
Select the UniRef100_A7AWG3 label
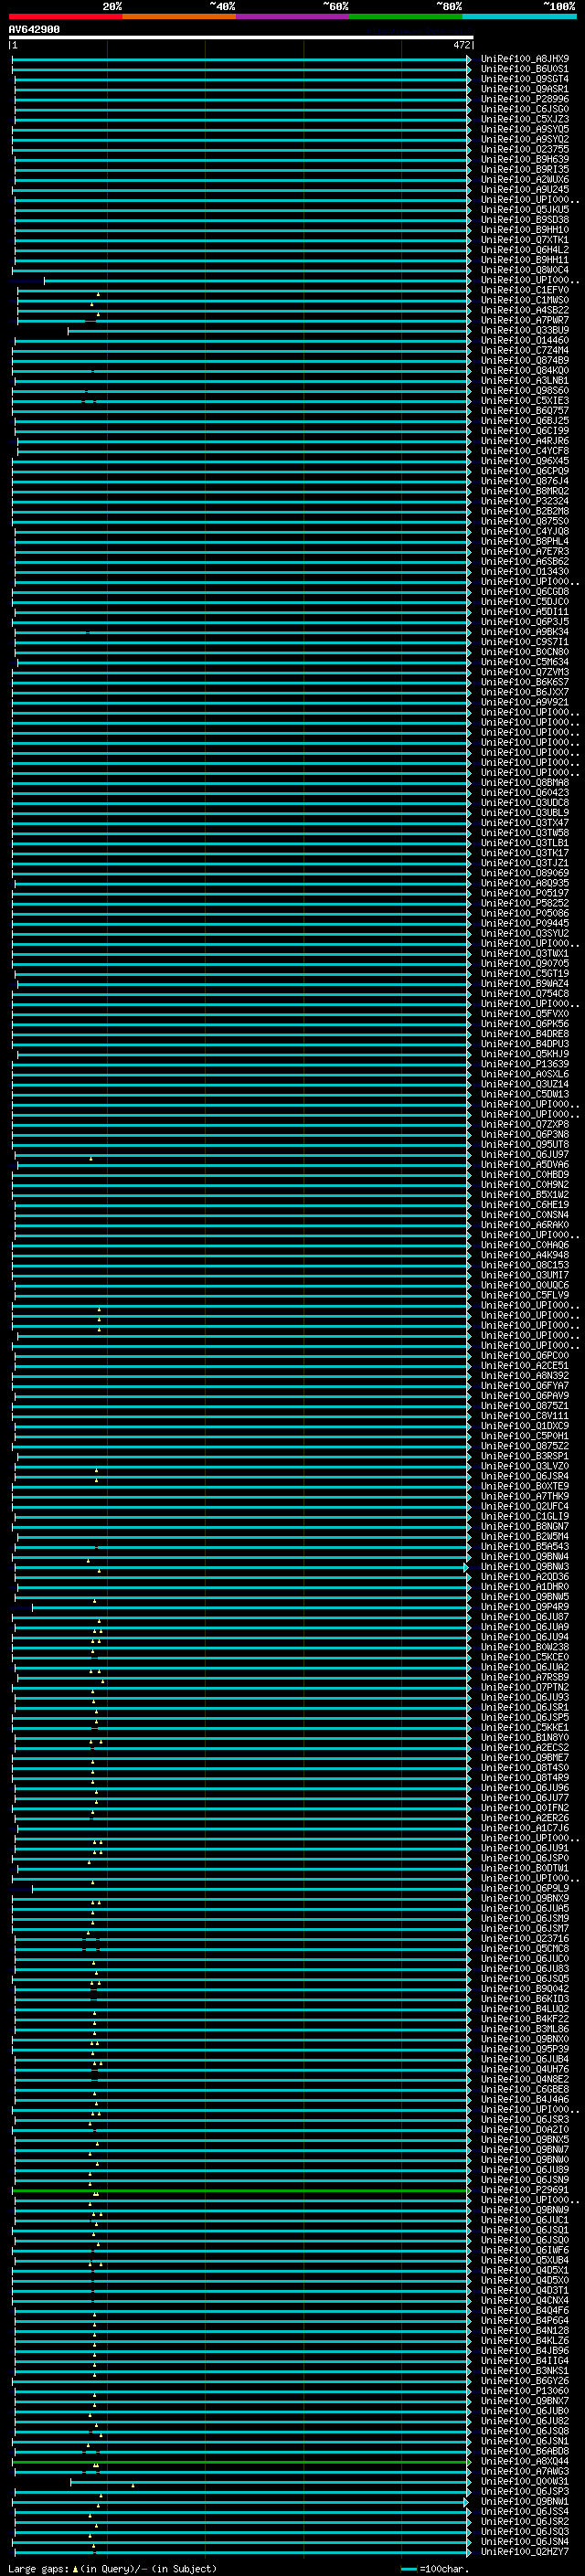tap(524, 2471)
